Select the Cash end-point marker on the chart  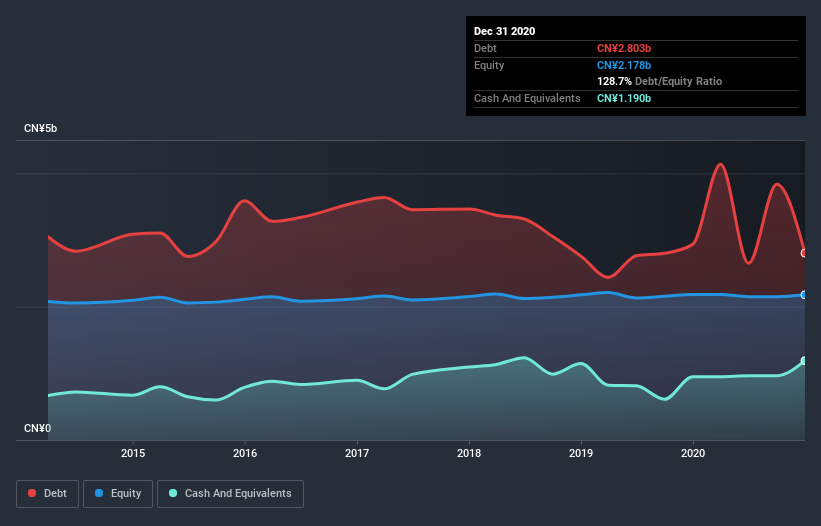(x=804, y=361)
